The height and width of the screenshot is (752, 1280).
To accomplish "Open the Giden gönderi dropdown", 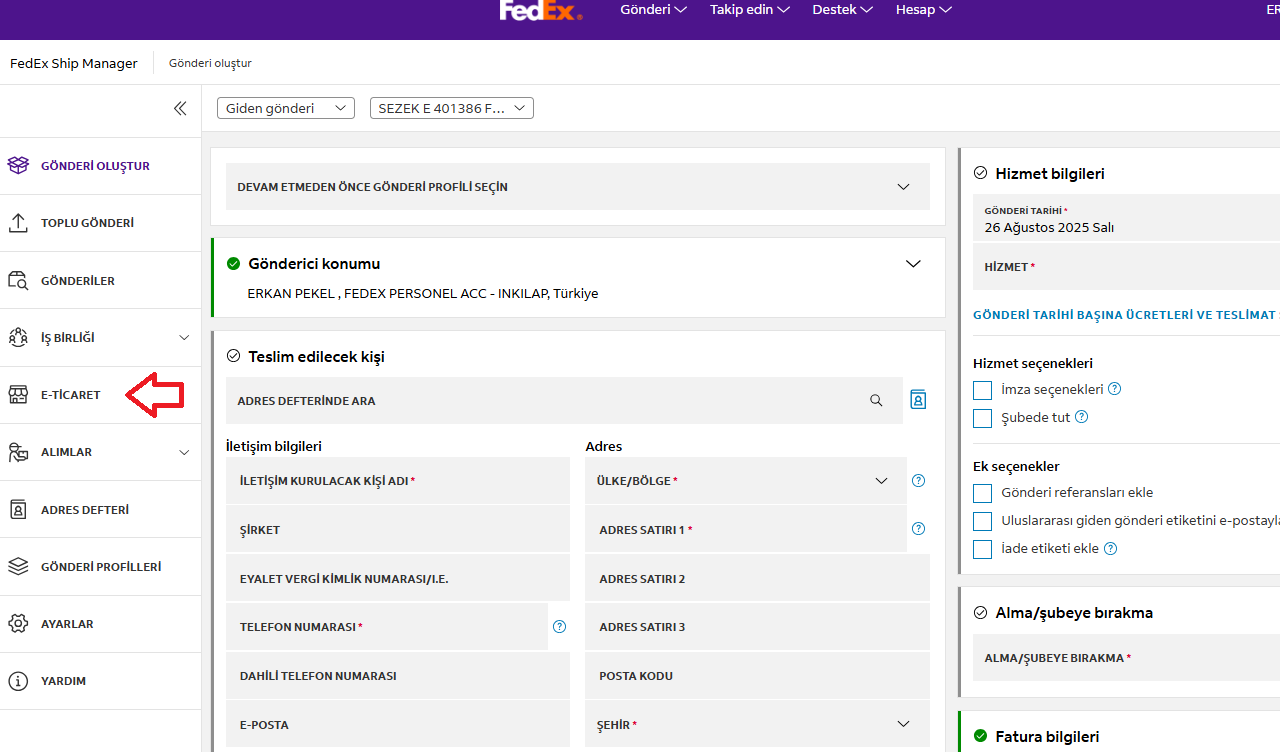I will [x=285, y=108].
